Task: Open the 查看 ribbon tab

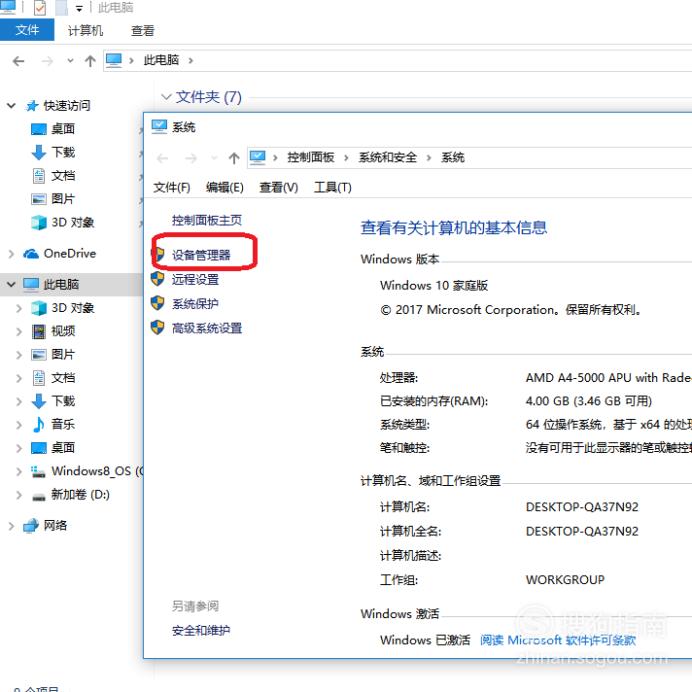Action: tap(143, 30)
